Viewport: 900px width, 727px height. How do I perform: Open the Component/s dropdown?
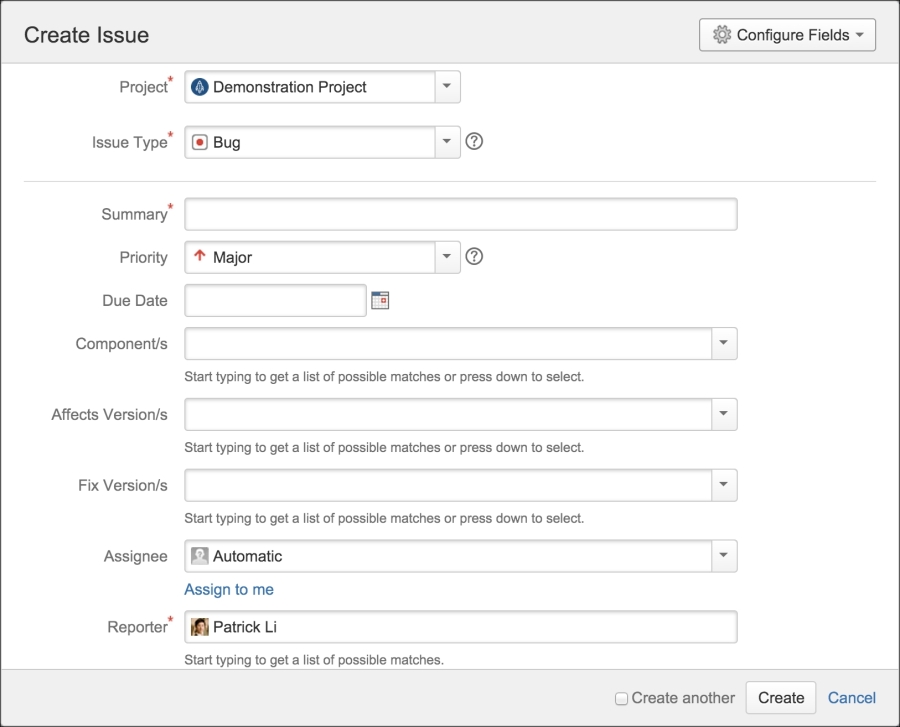click(723, 342)
